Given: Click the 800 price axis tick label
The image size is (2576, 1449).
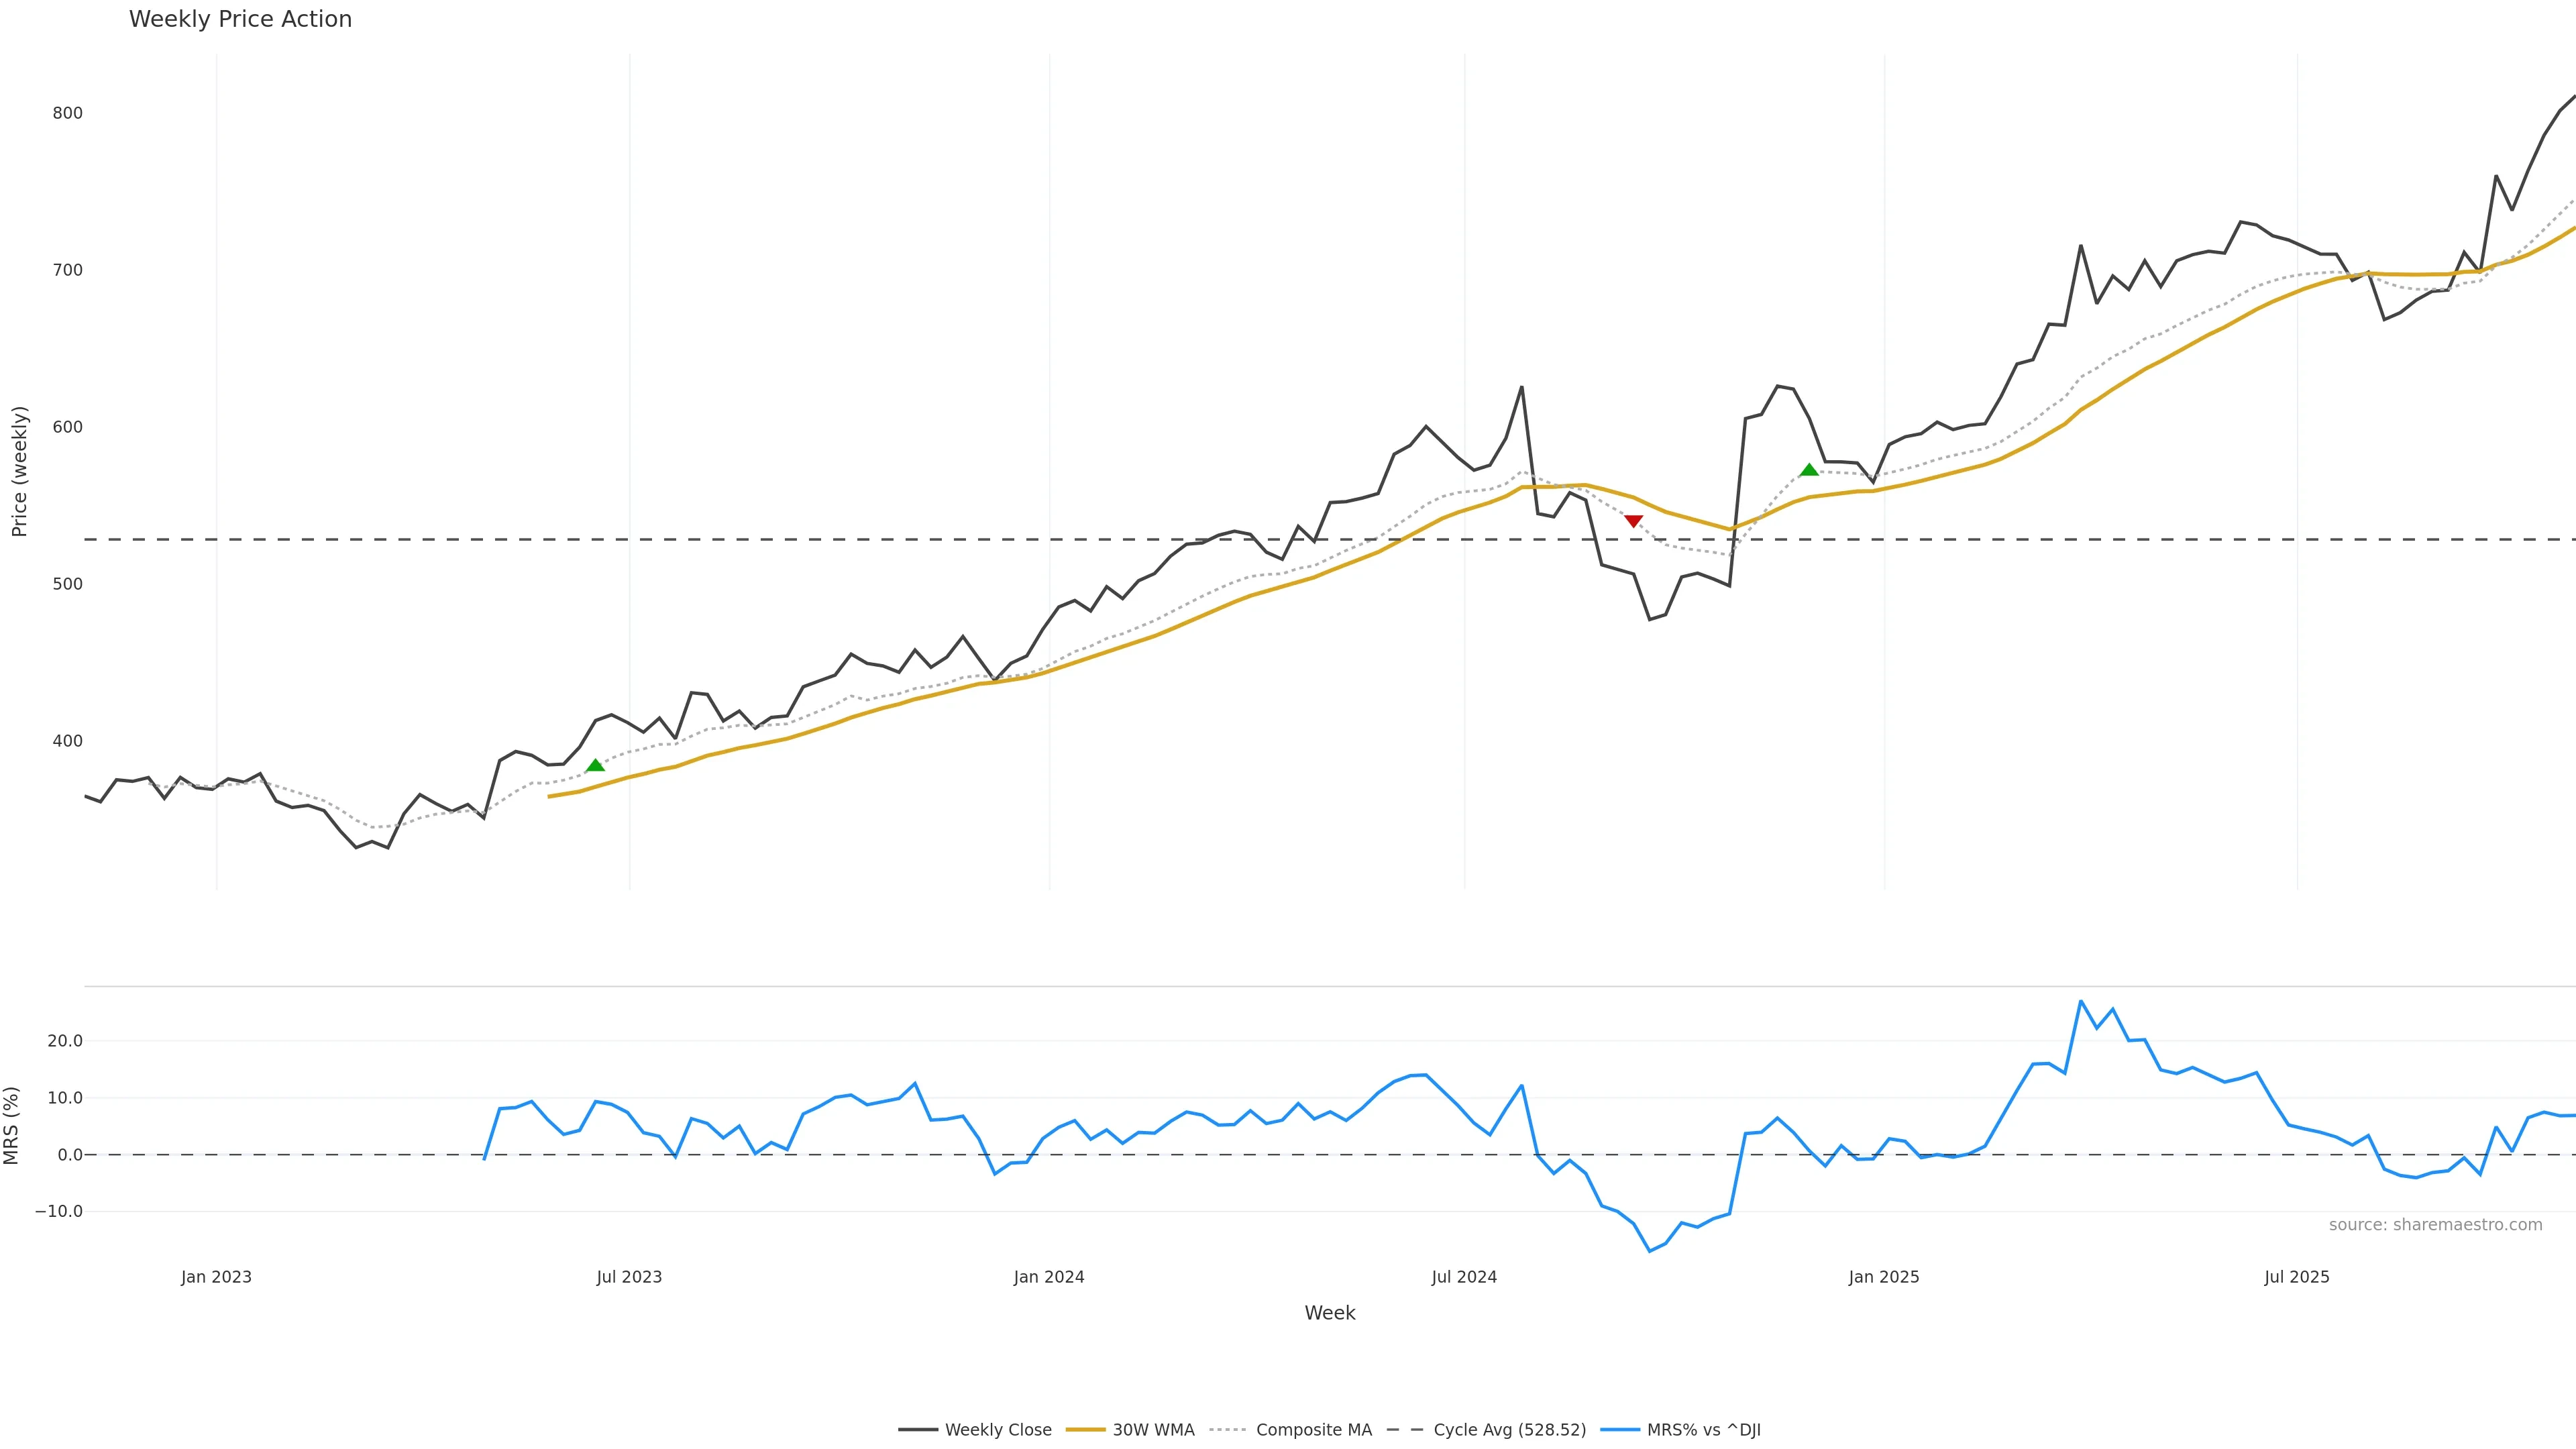Looking at the screenshot, I should [x=68, y=113].
